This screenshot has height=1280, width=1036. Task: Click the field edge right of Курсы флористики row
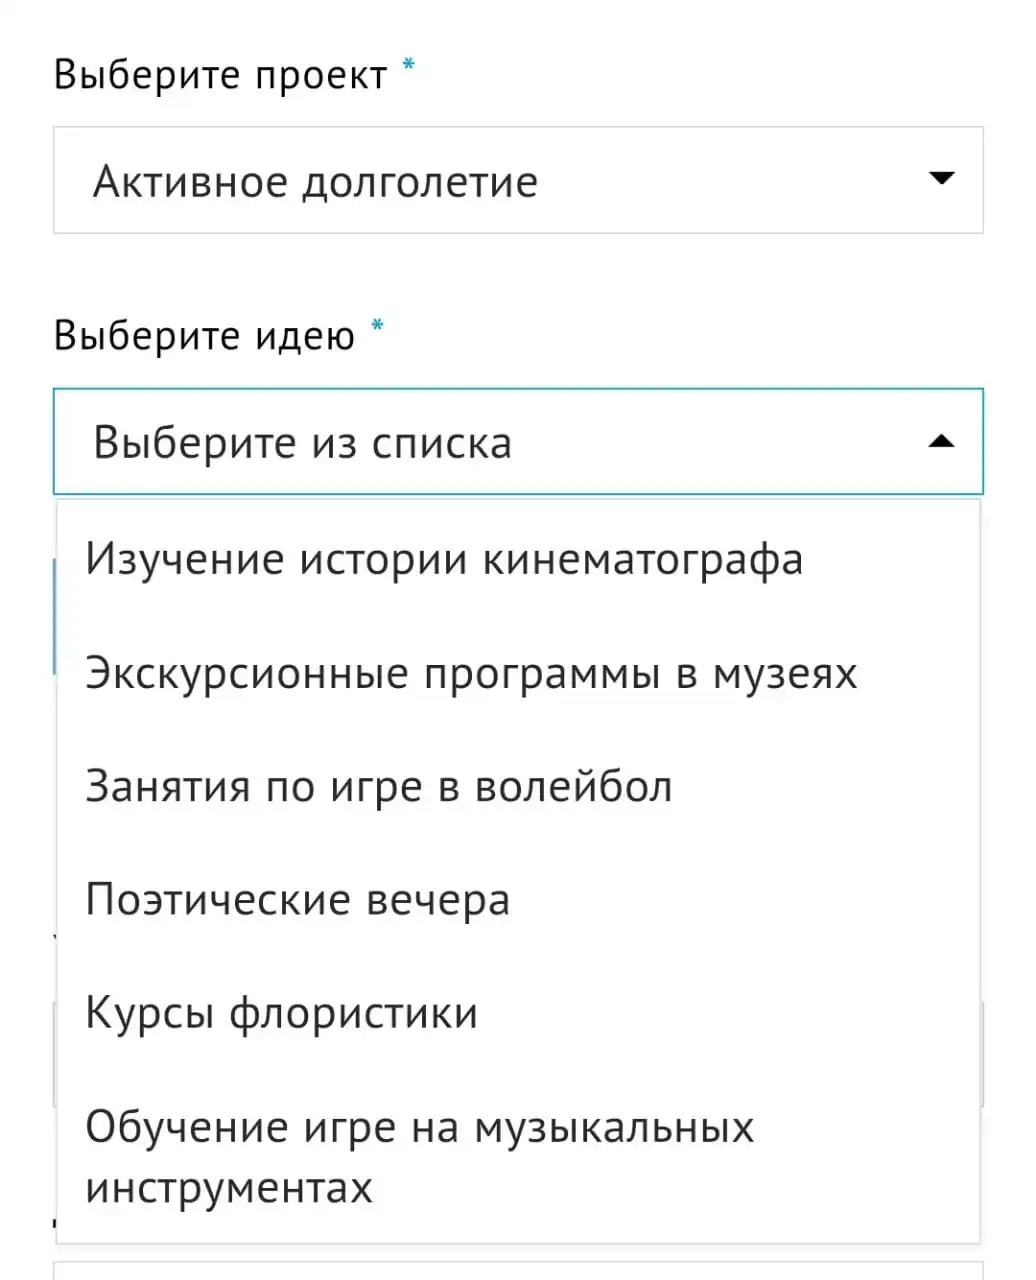coord(982,1053)
